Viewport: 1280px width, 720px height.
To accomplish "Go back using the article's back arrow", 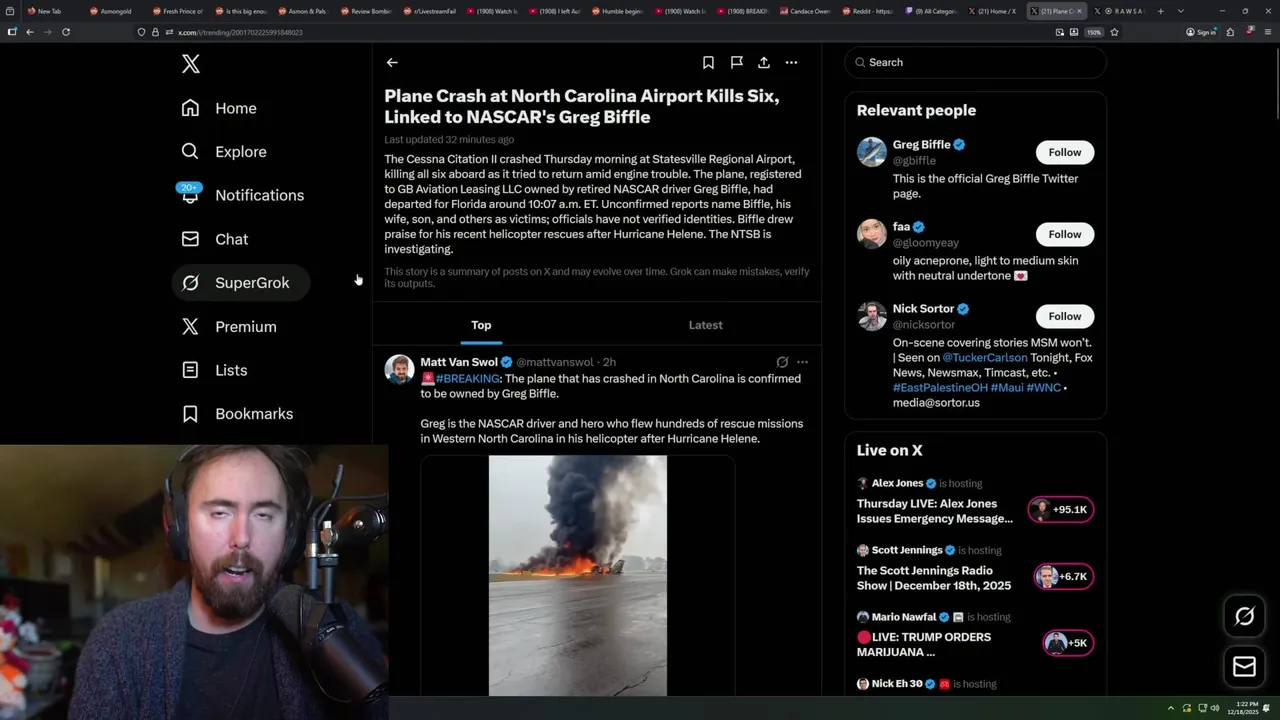I will [392, 62].
